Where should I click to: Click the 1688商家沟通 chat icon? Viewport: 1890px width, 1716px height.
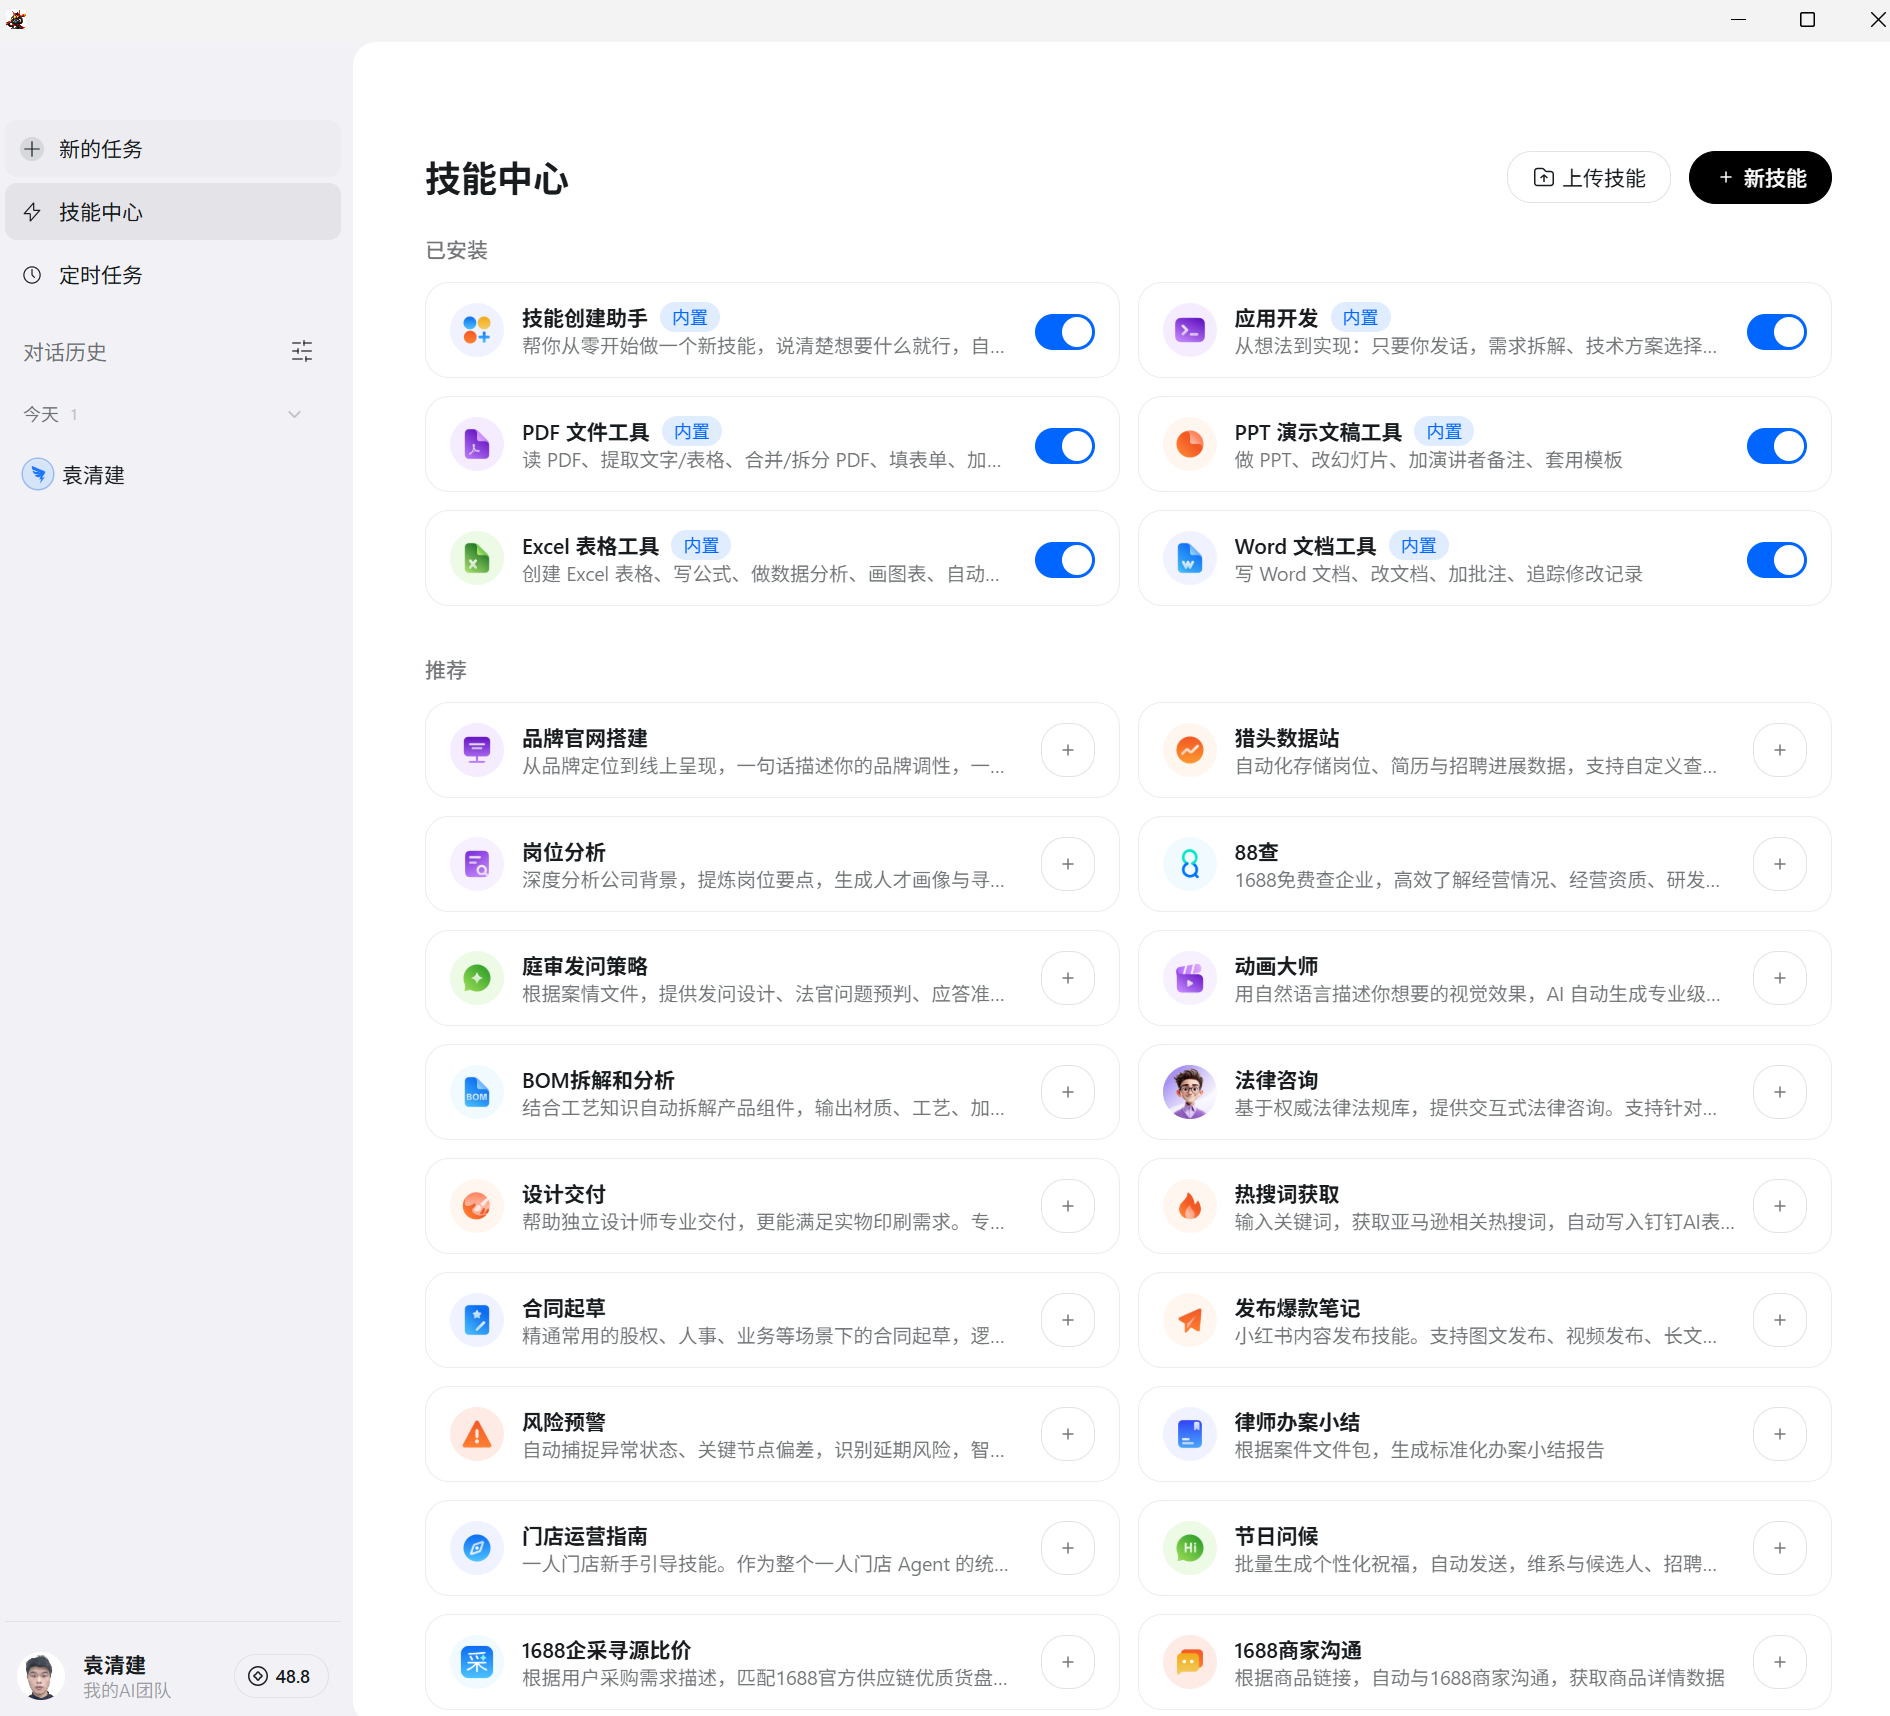click(x=1189, y=1661)
